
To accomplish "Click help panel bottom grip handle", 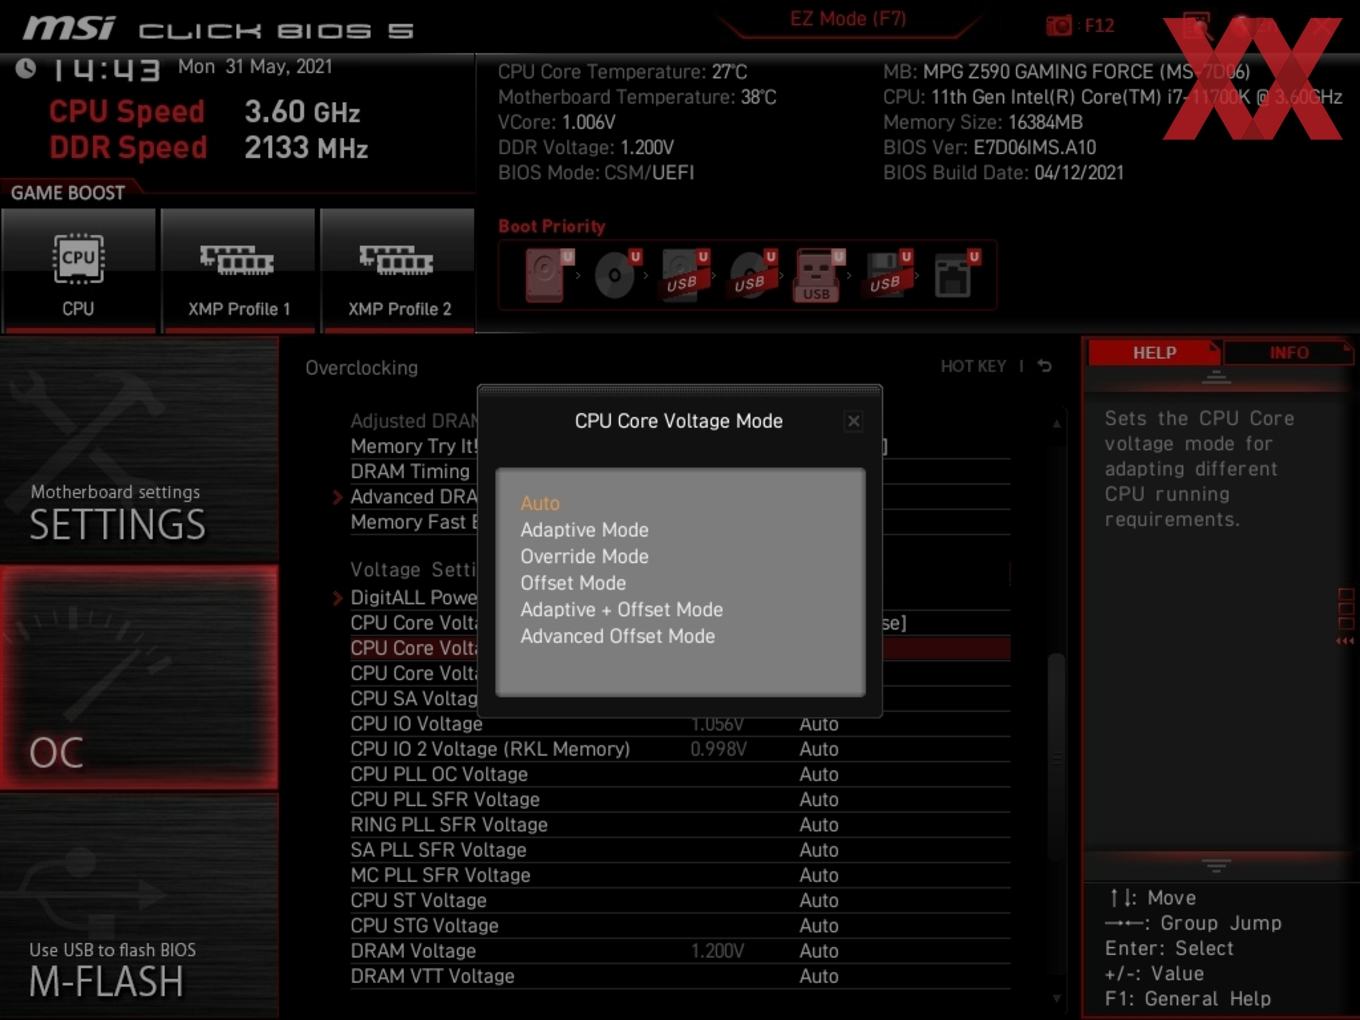I will coord(1216,865).
